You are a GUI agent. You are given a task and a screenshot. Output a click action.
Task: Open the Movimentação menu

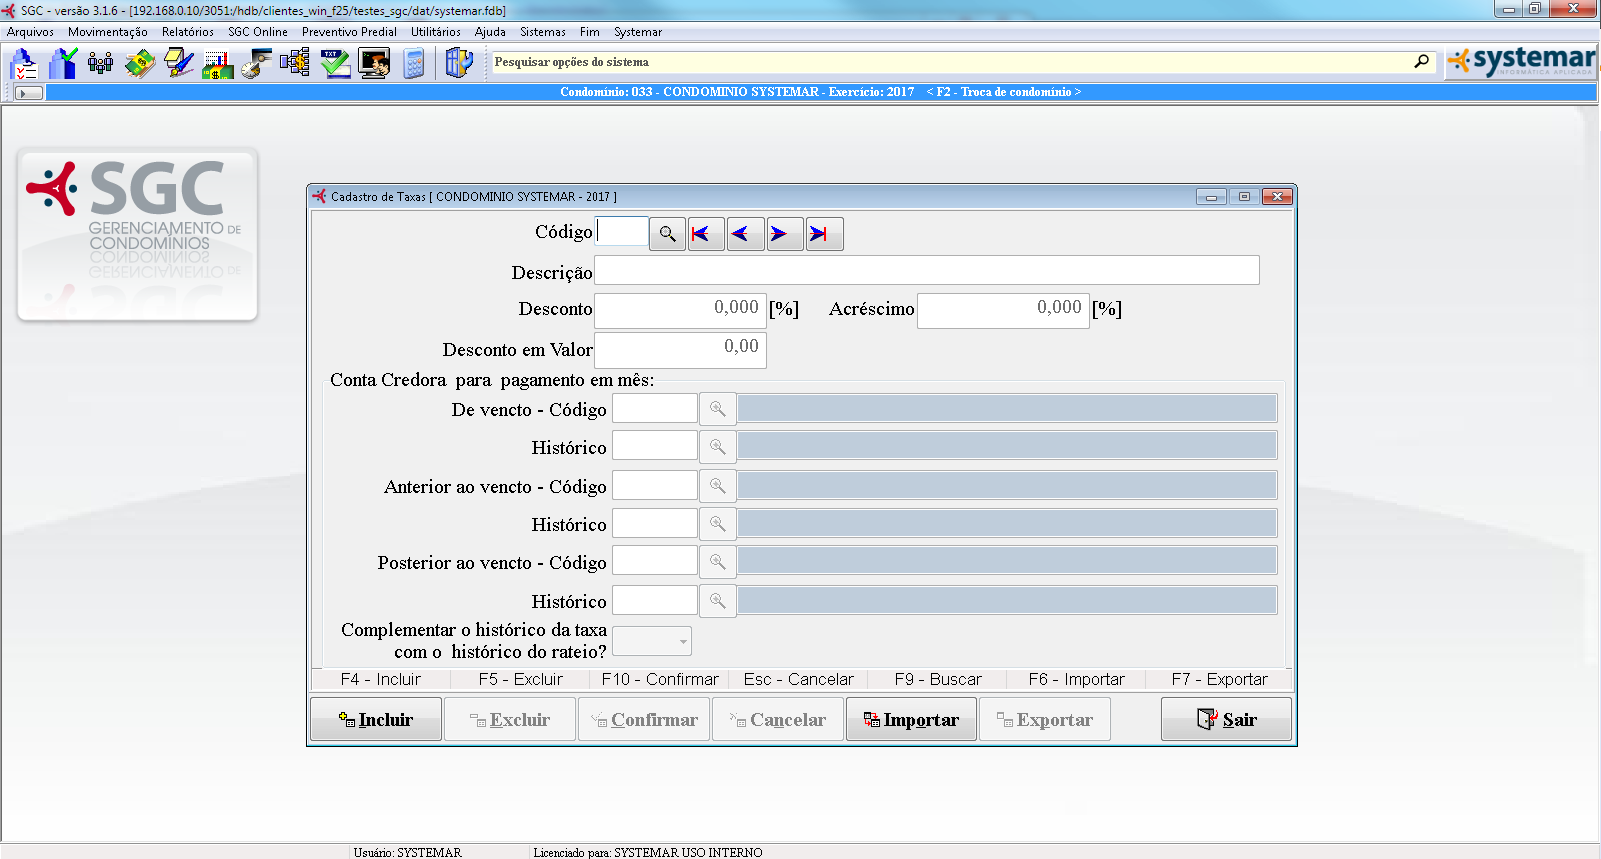(107, 32)
